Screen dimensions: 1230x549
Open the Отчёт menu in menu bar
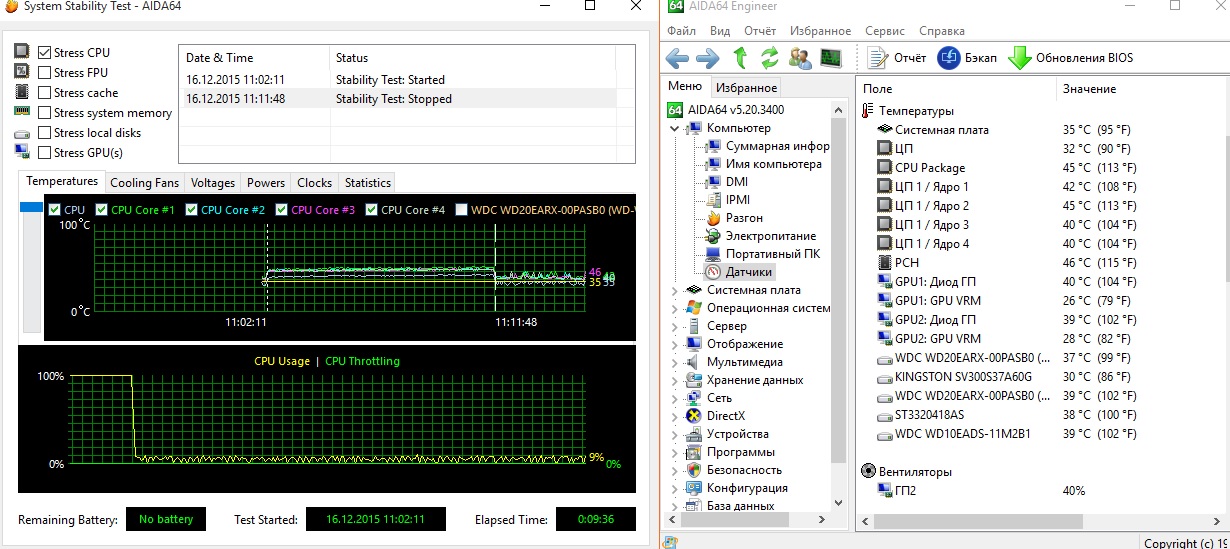coord(760,31)
